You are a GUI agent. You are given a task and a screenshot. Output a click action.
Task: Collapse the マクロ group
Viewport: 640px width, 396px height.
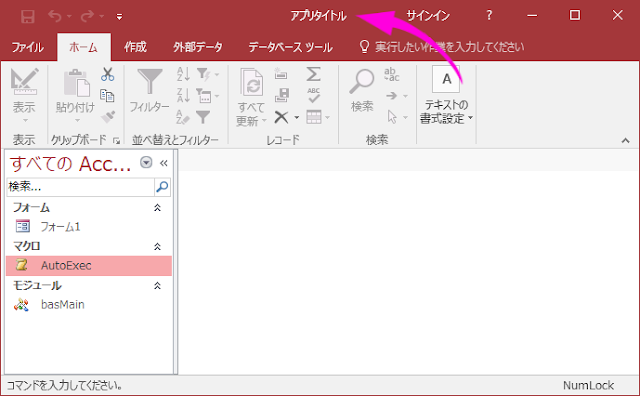tap(158, 247)
